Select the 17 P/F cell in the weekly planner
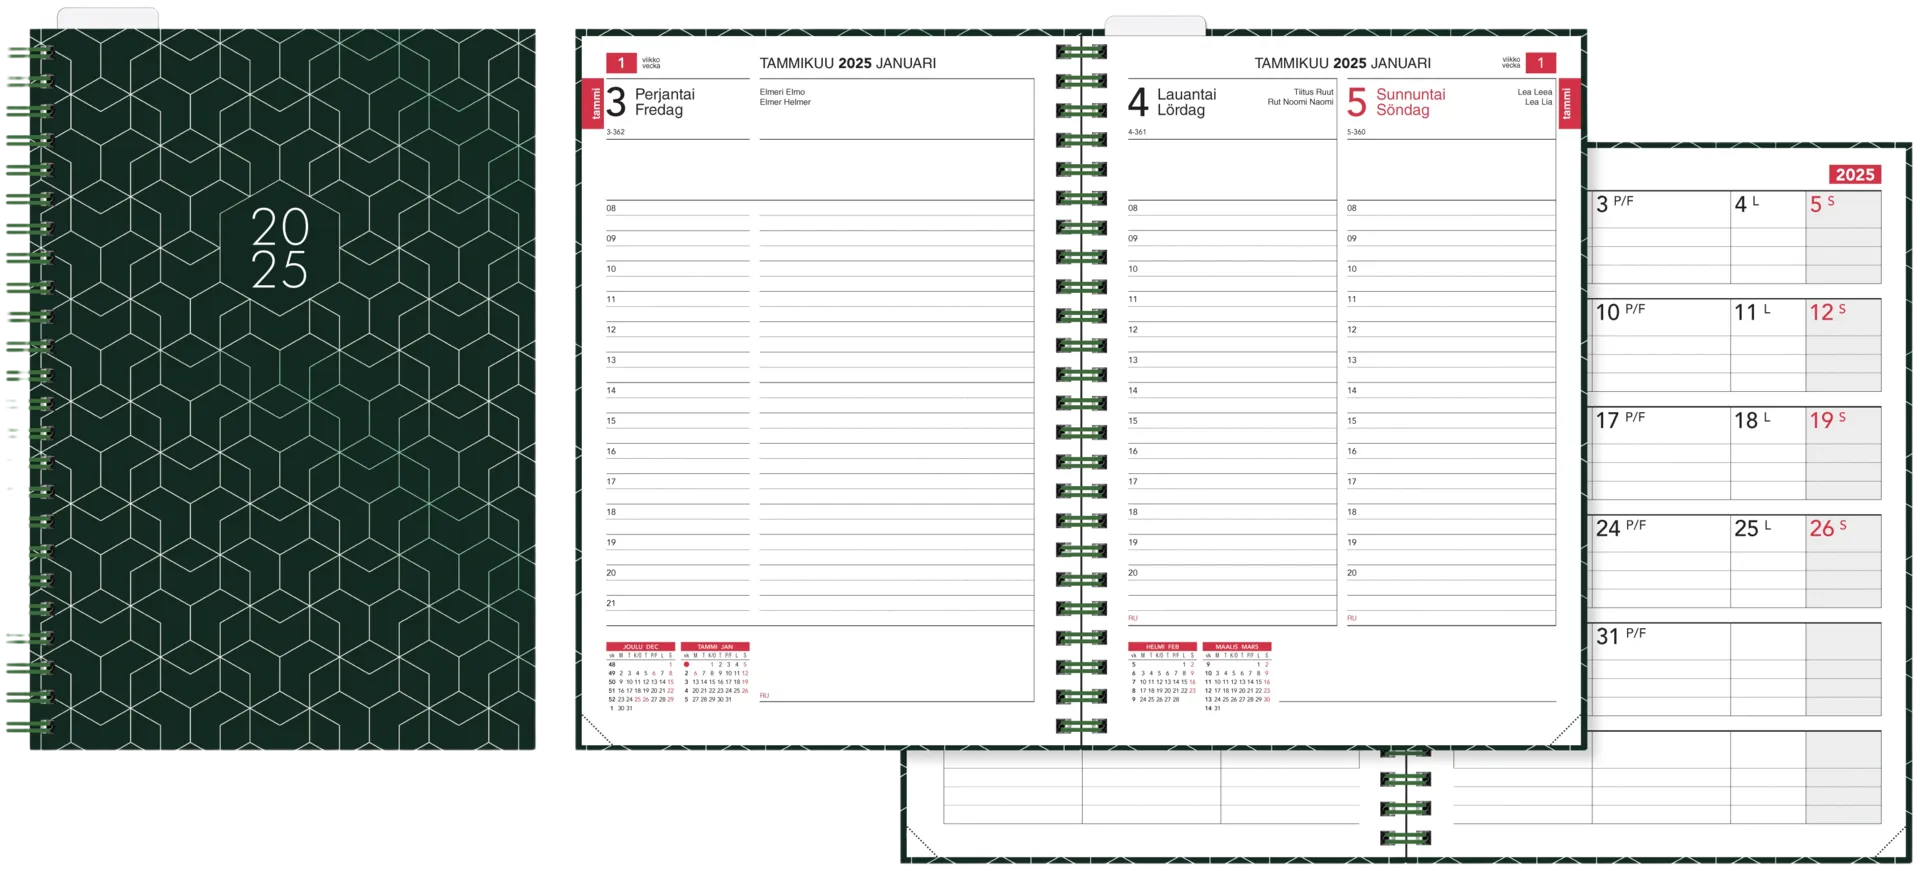This screenshot has width=1920, height=871. pos(1660,453)
